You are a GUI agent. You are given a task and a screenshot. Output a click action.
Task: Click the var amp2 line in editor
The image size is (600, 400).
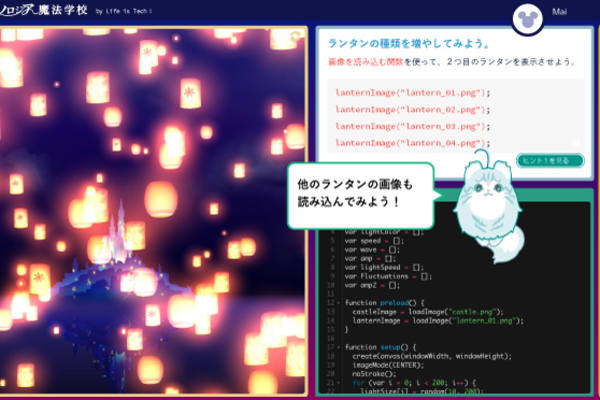(372, 286)
